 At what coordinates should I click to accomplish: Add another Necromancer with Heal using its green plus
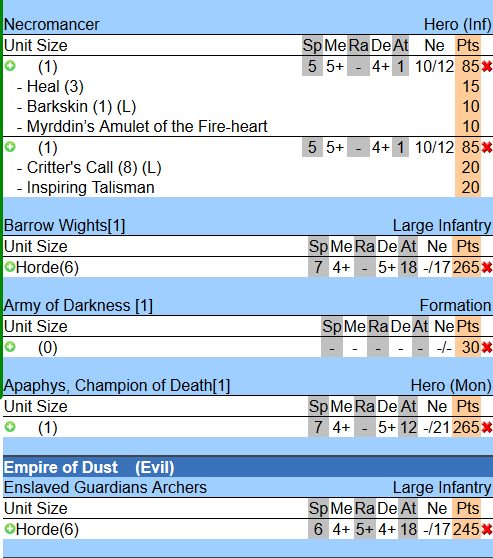tap(10, 66)
